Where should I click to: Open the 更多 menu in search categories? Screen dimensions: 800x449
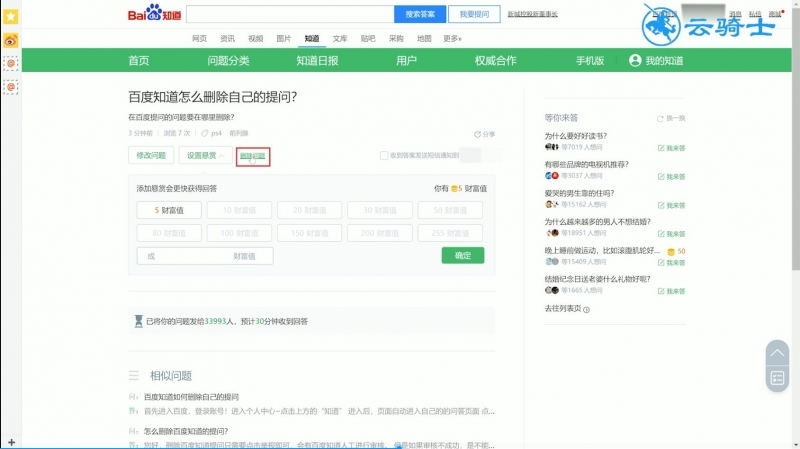pos(452,38)
